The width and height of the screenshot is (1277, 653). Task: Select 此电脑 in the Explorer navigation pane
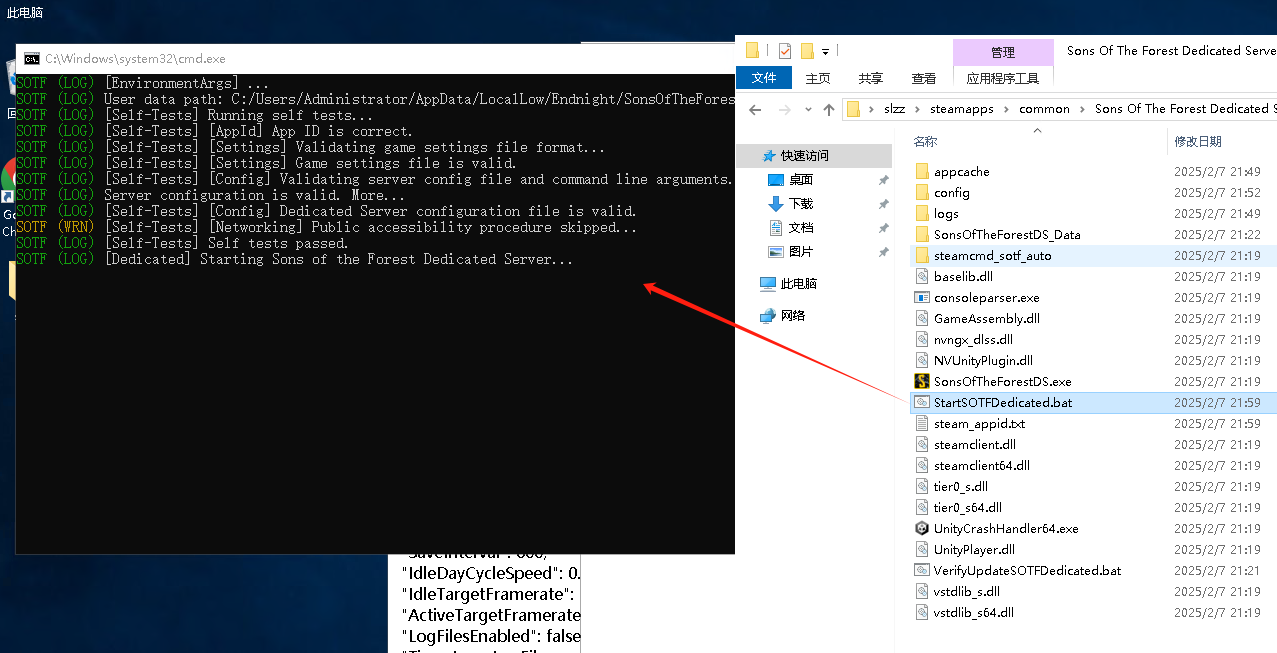pyautogui.click(x=799, y=283)
